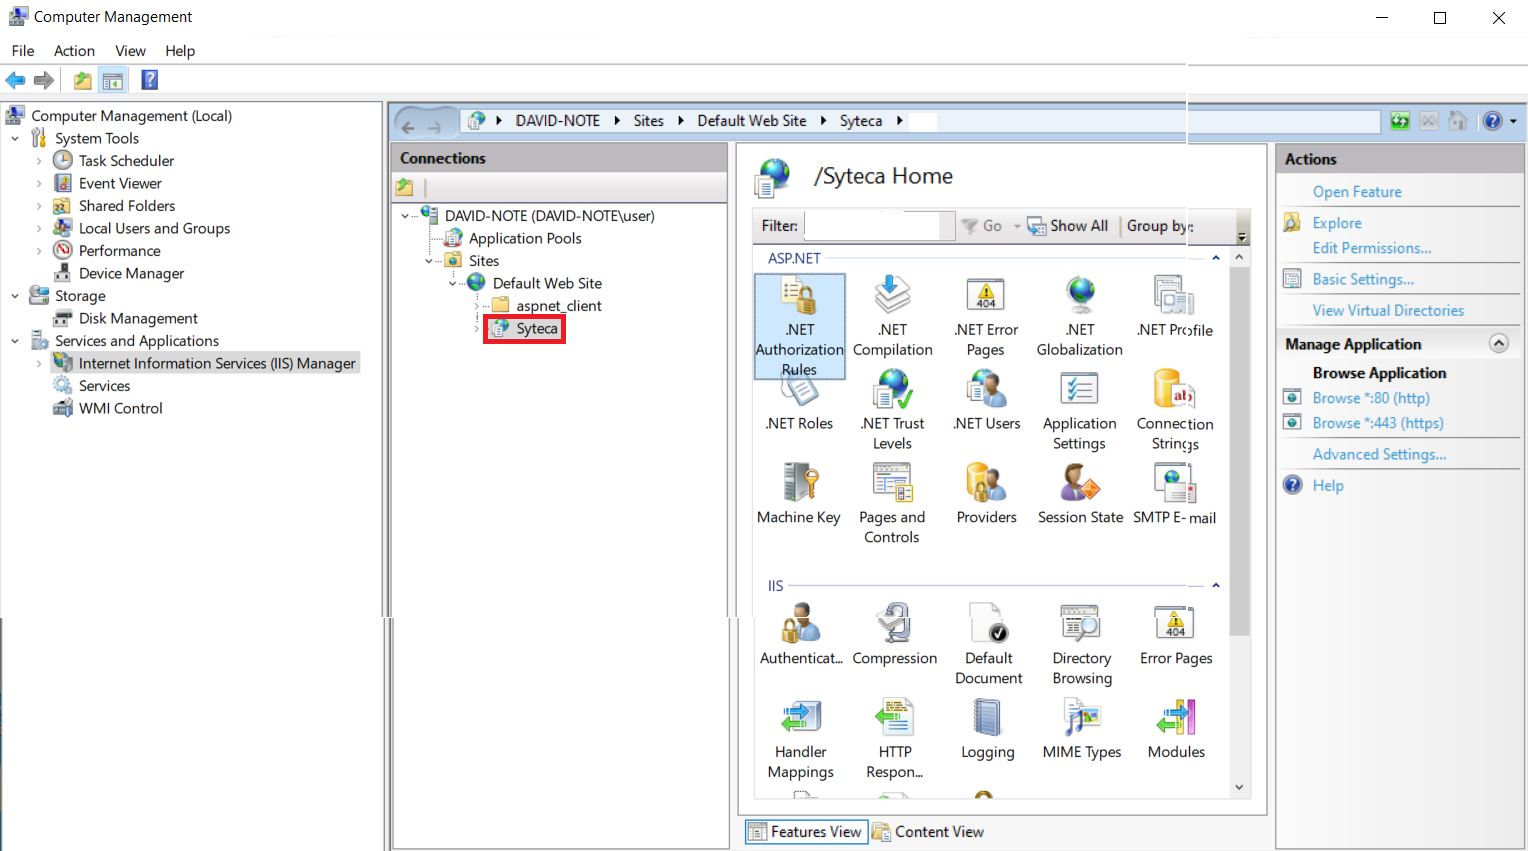This screenshot has width=1528, height=851.
Task: Select Application Pools in Connections tree
Action: tap(524, 238)
